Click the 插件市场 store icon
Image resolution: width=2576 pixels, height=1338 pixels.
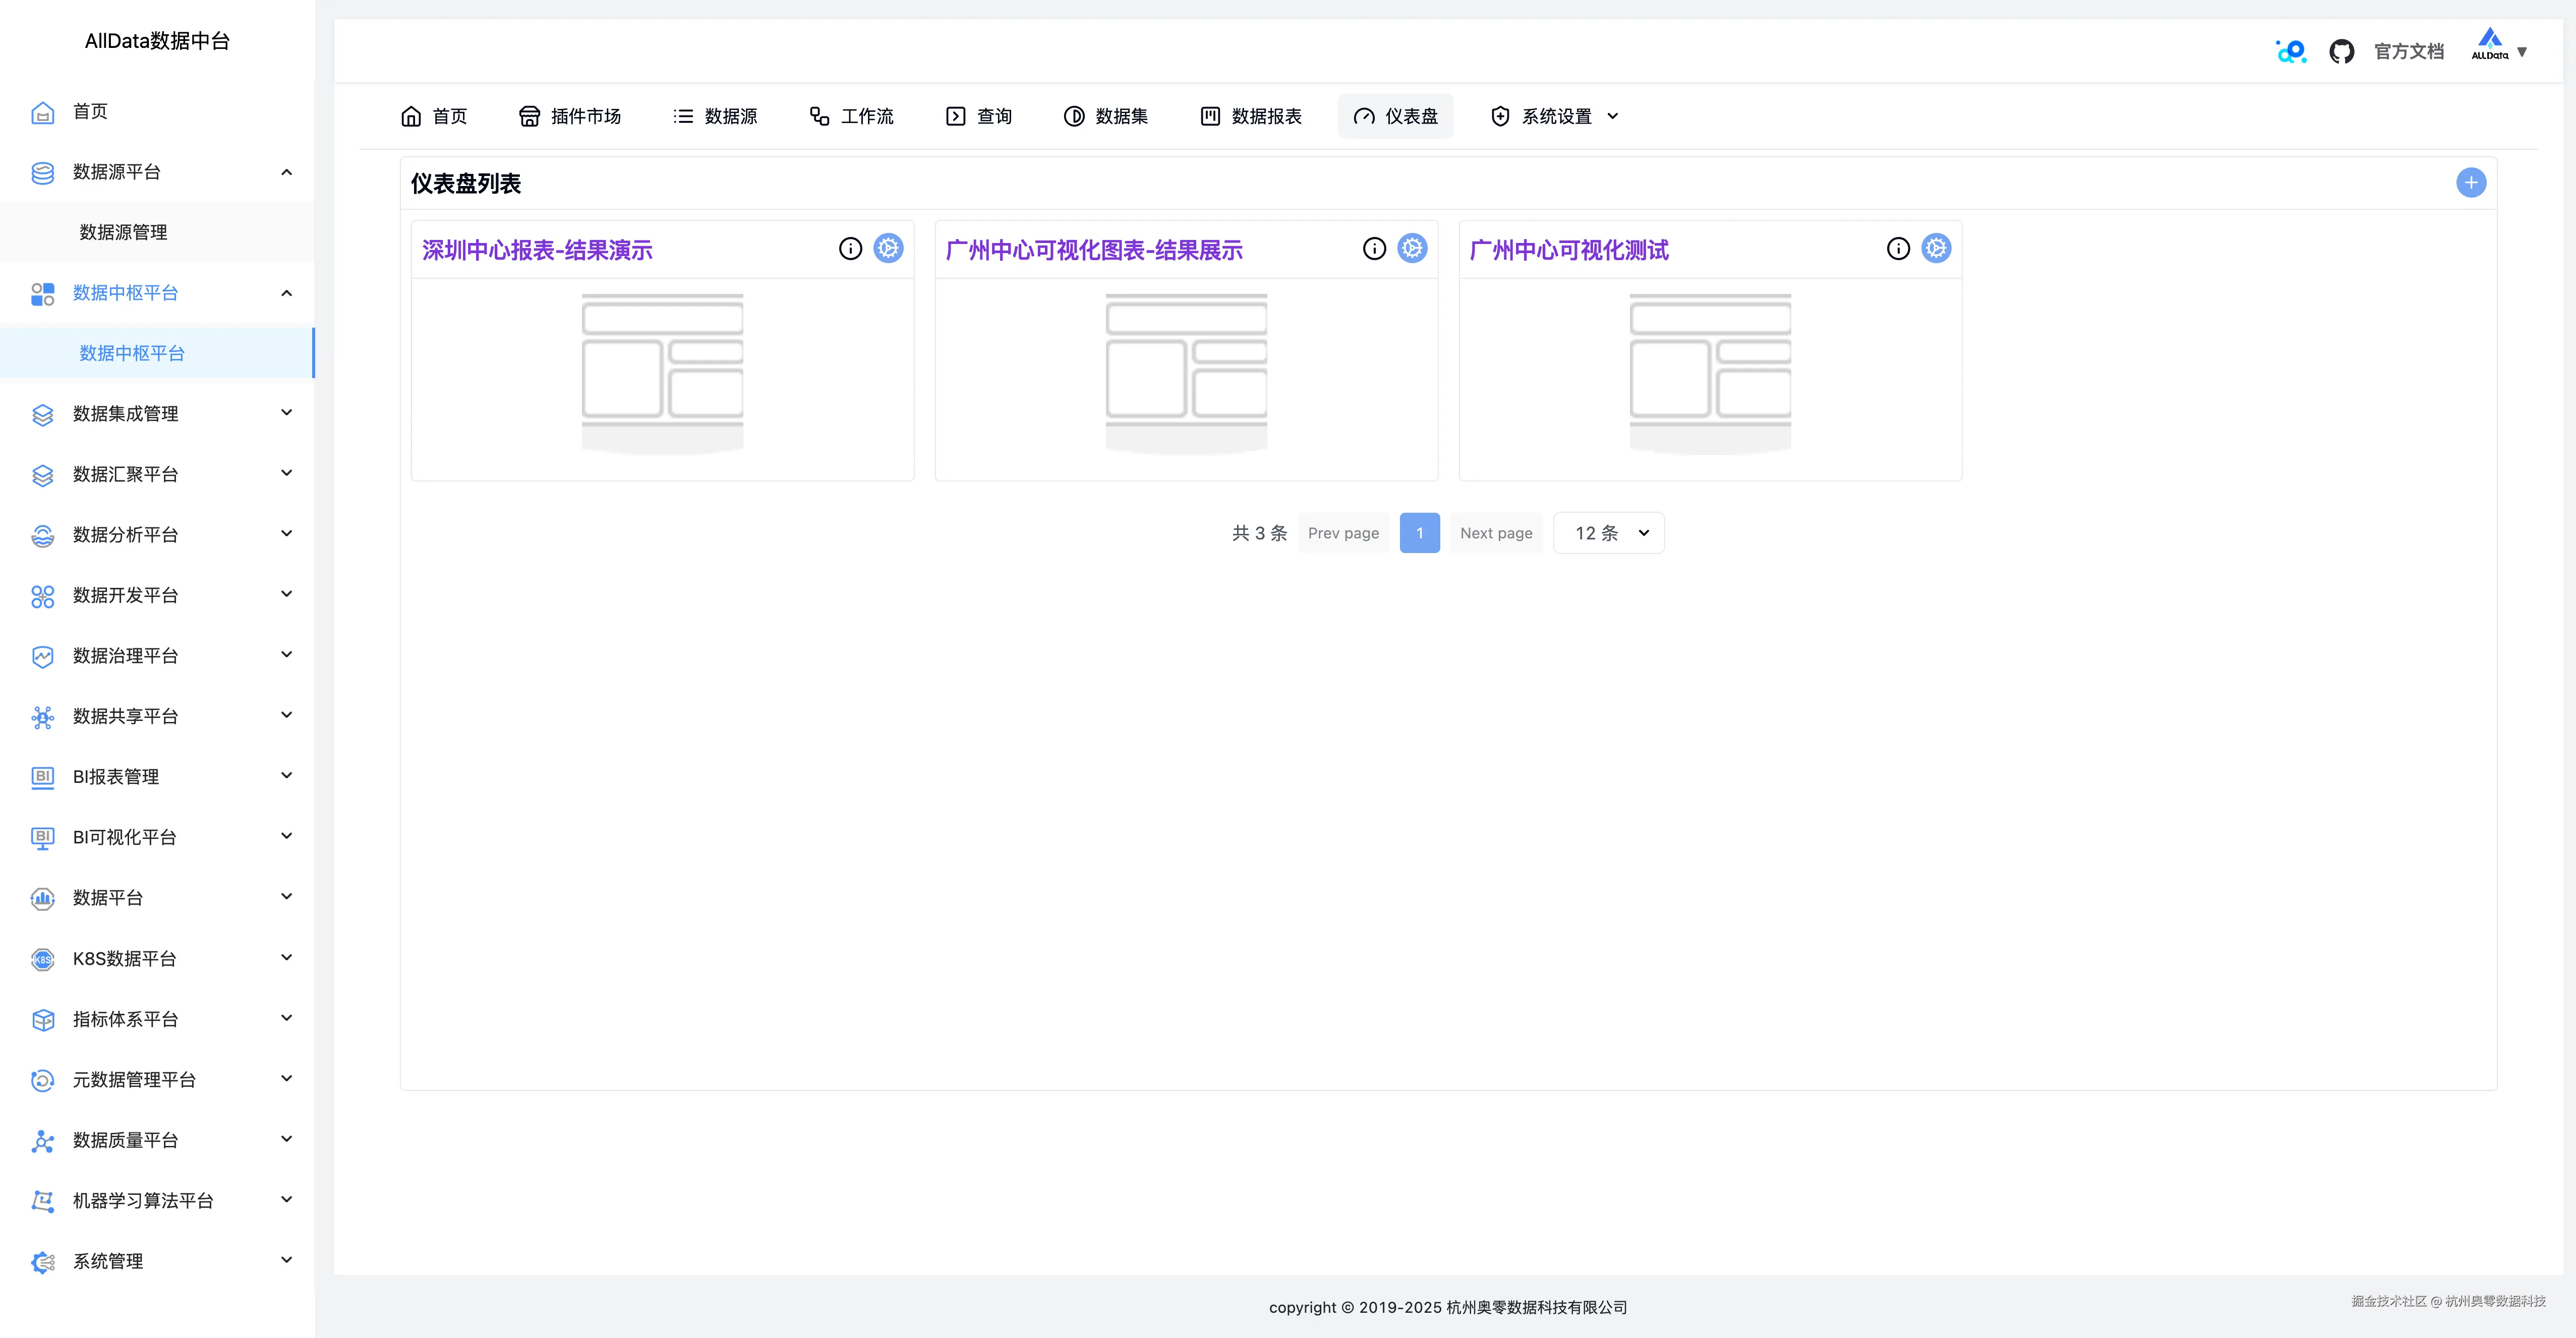click(529, 116)
